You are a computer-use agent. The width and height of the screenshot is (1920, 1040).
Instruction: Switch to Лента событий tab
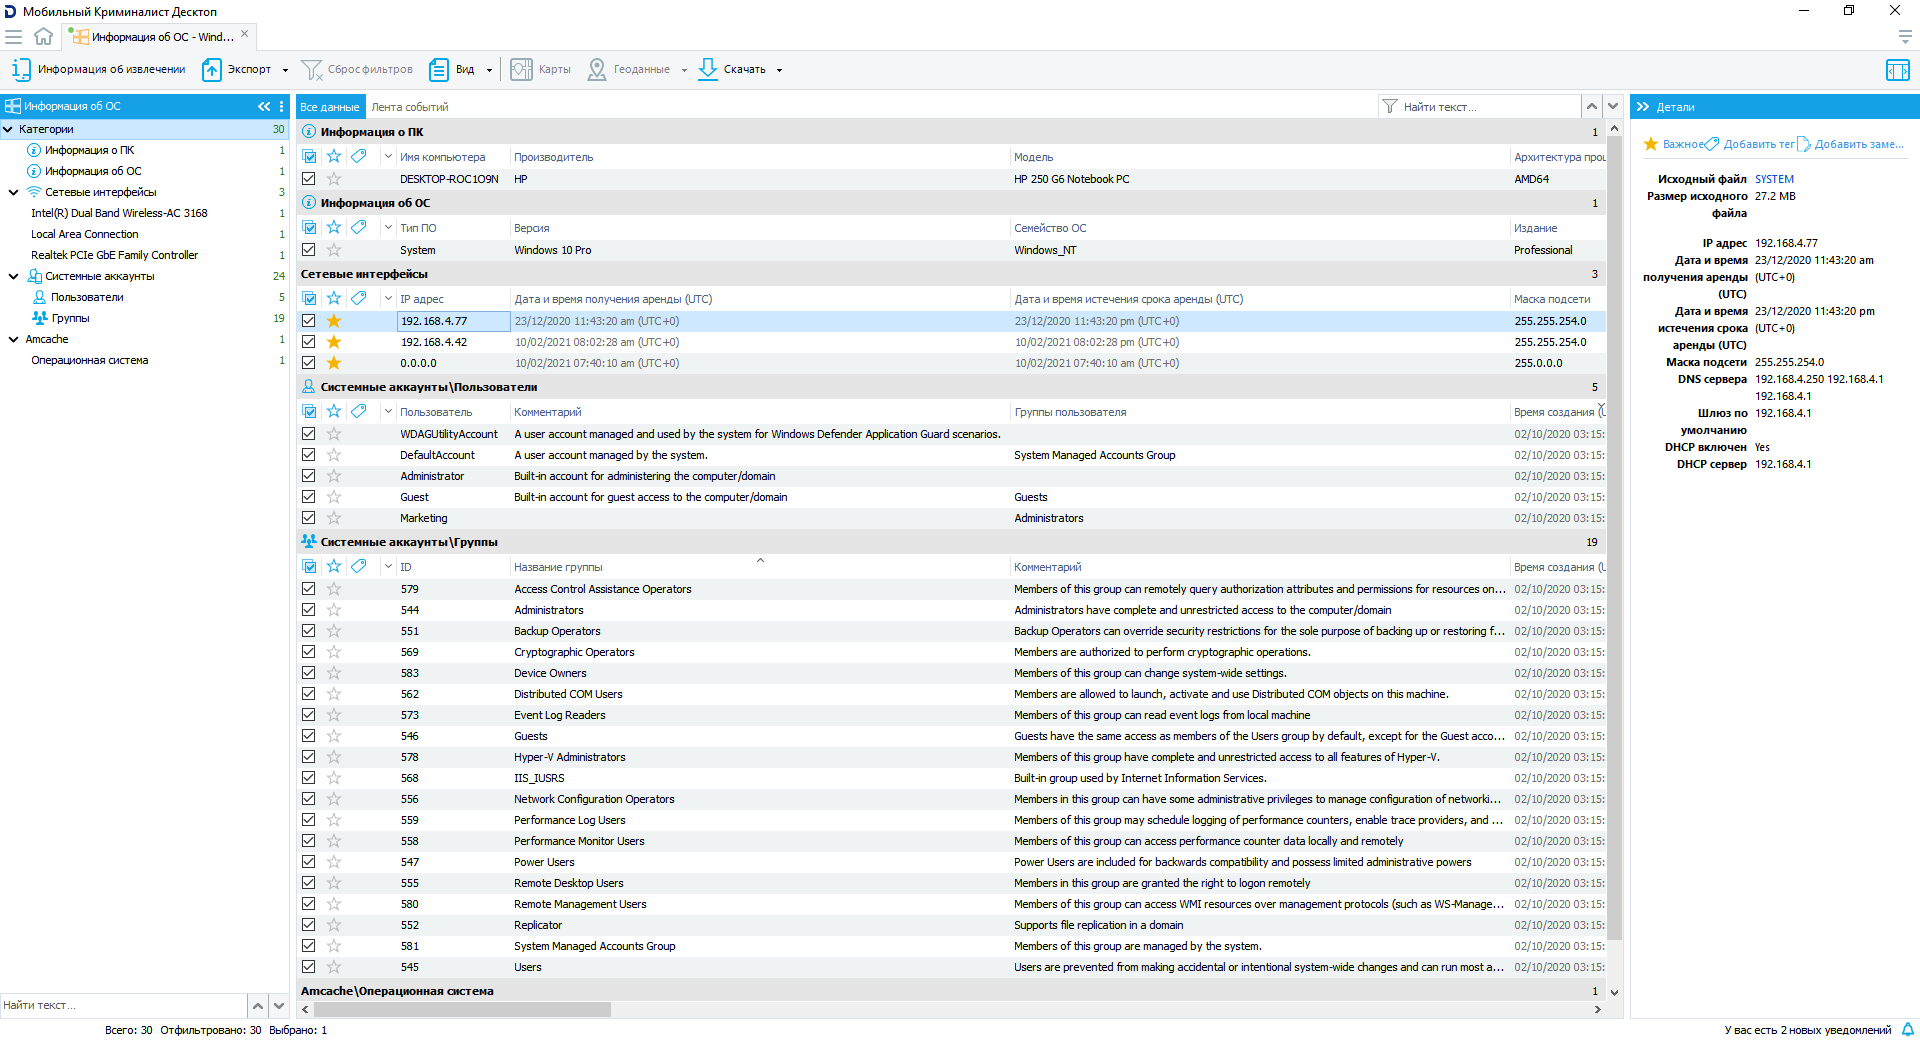click(x=410, y=107)
